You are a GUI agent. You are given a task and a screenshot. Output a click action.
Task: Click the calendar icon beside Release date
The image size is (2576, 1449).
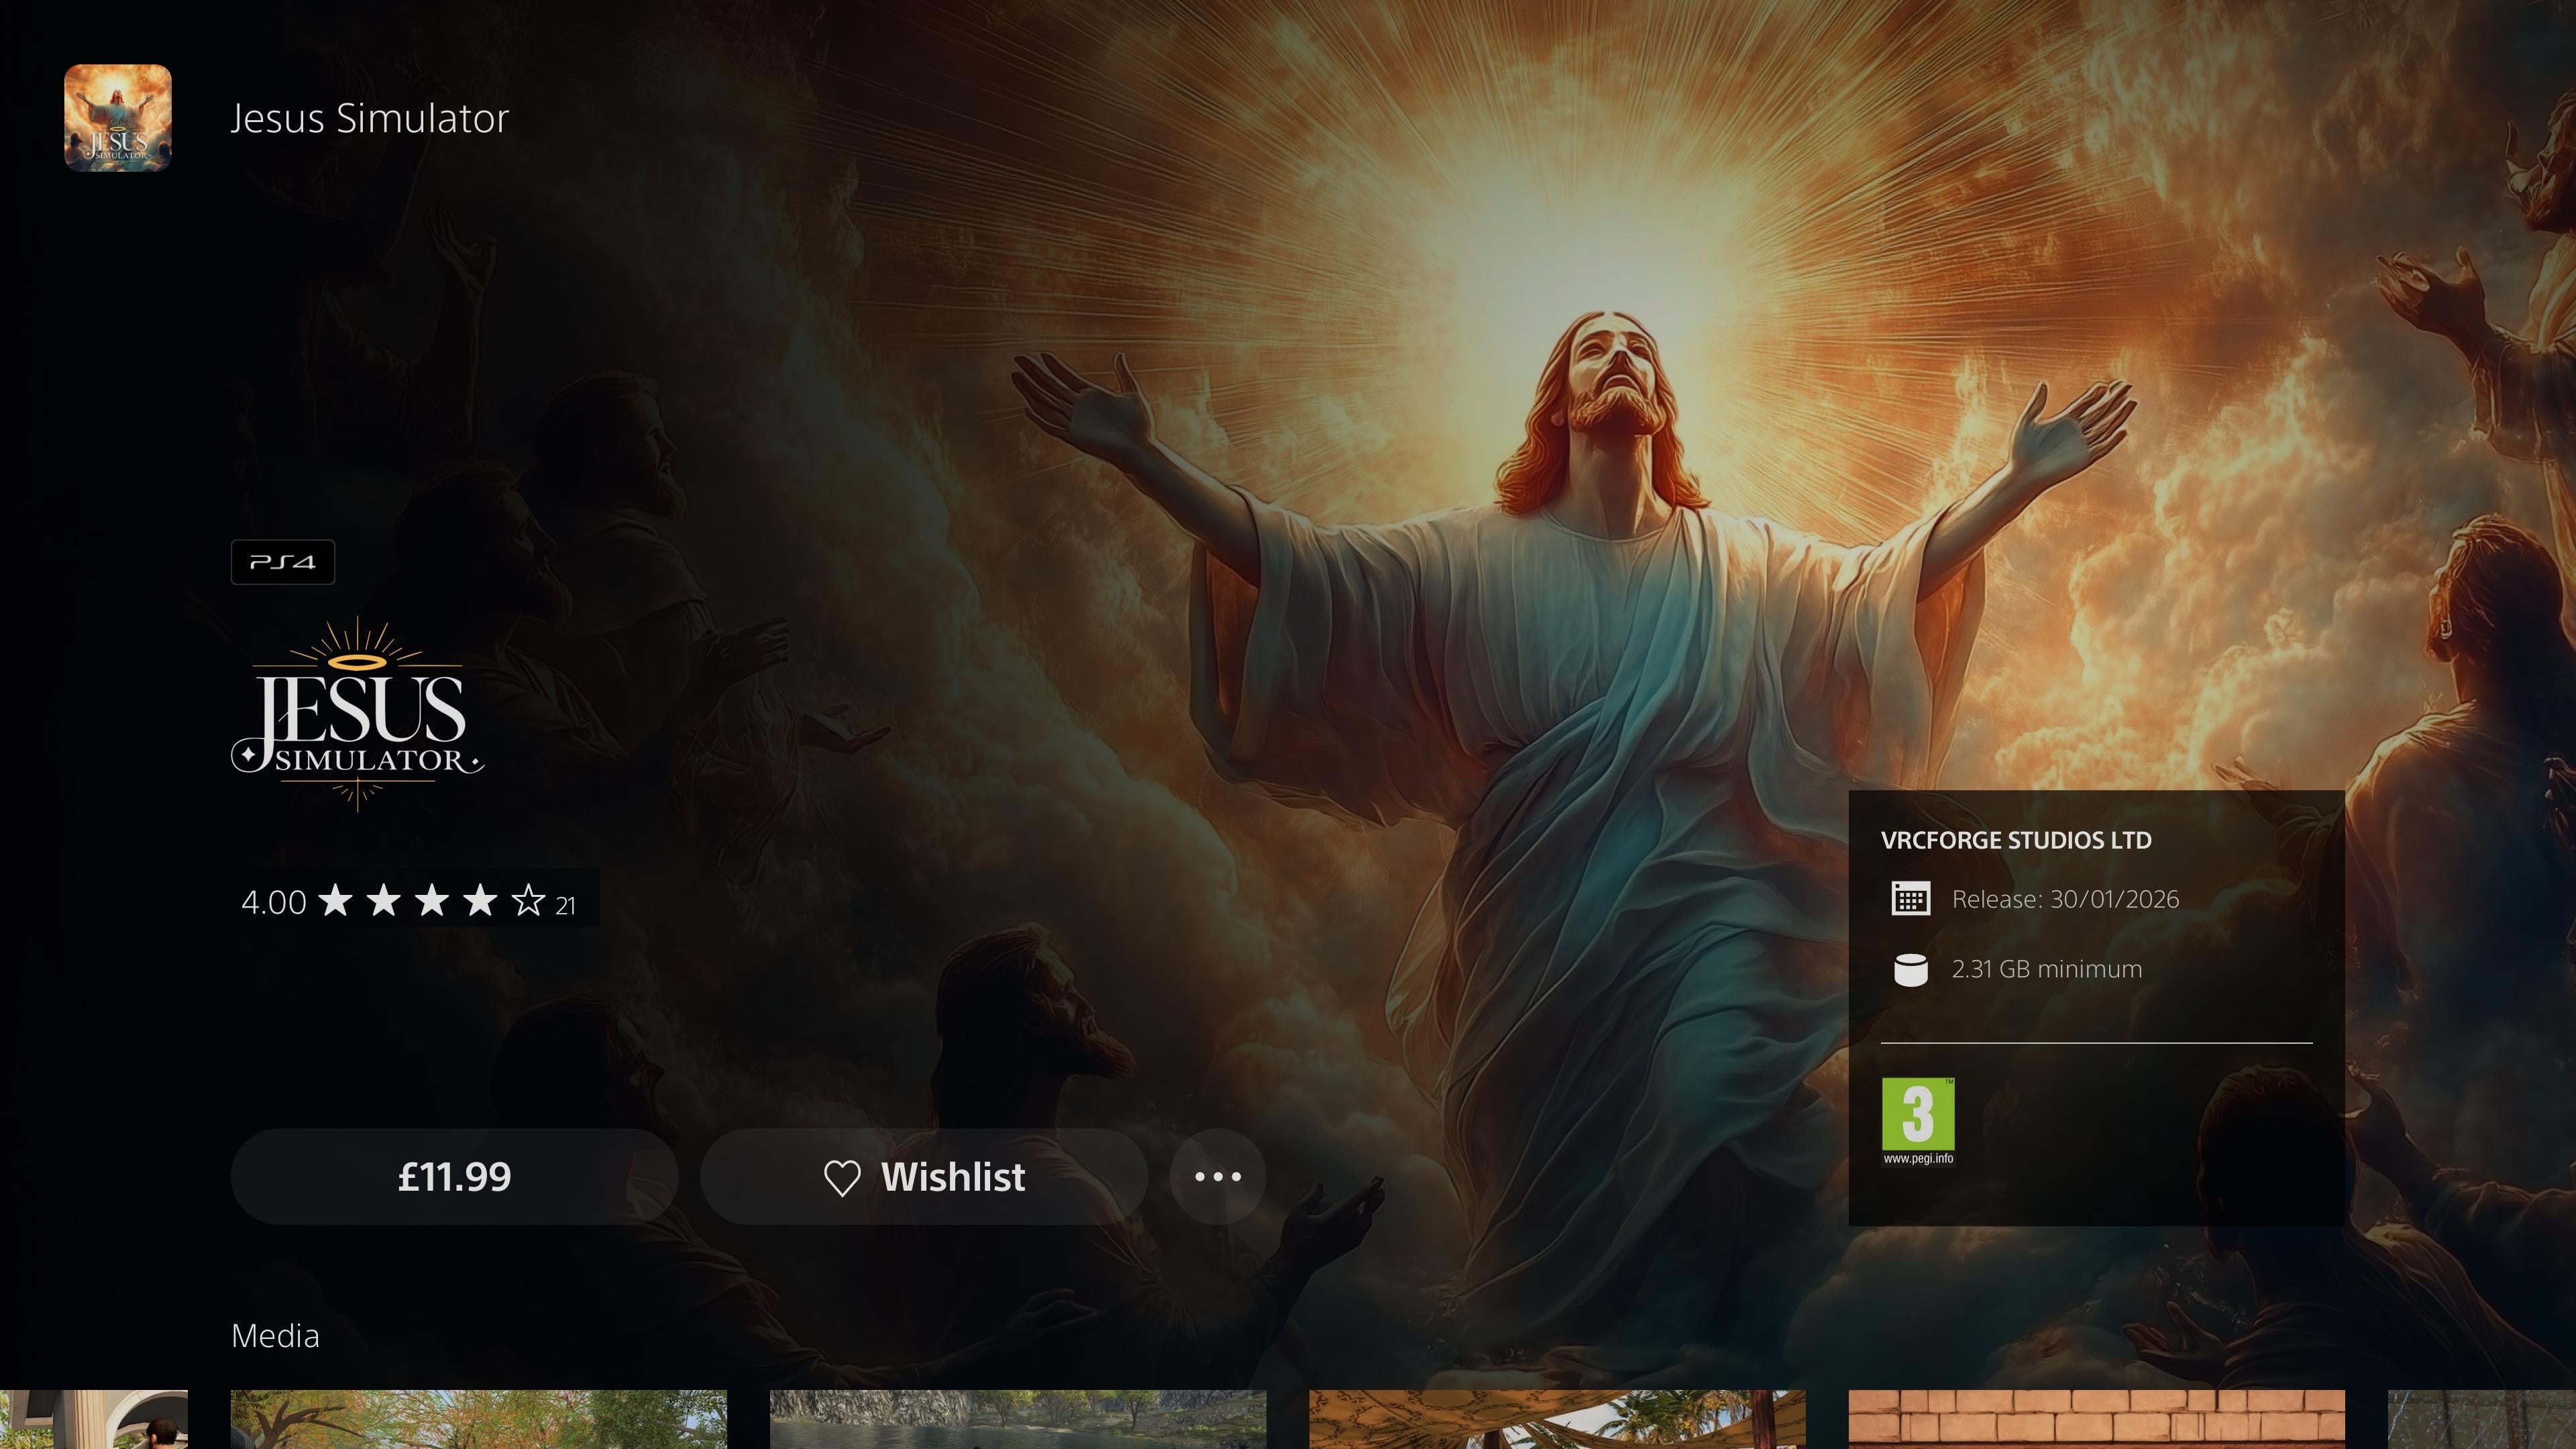[1910, 899]
